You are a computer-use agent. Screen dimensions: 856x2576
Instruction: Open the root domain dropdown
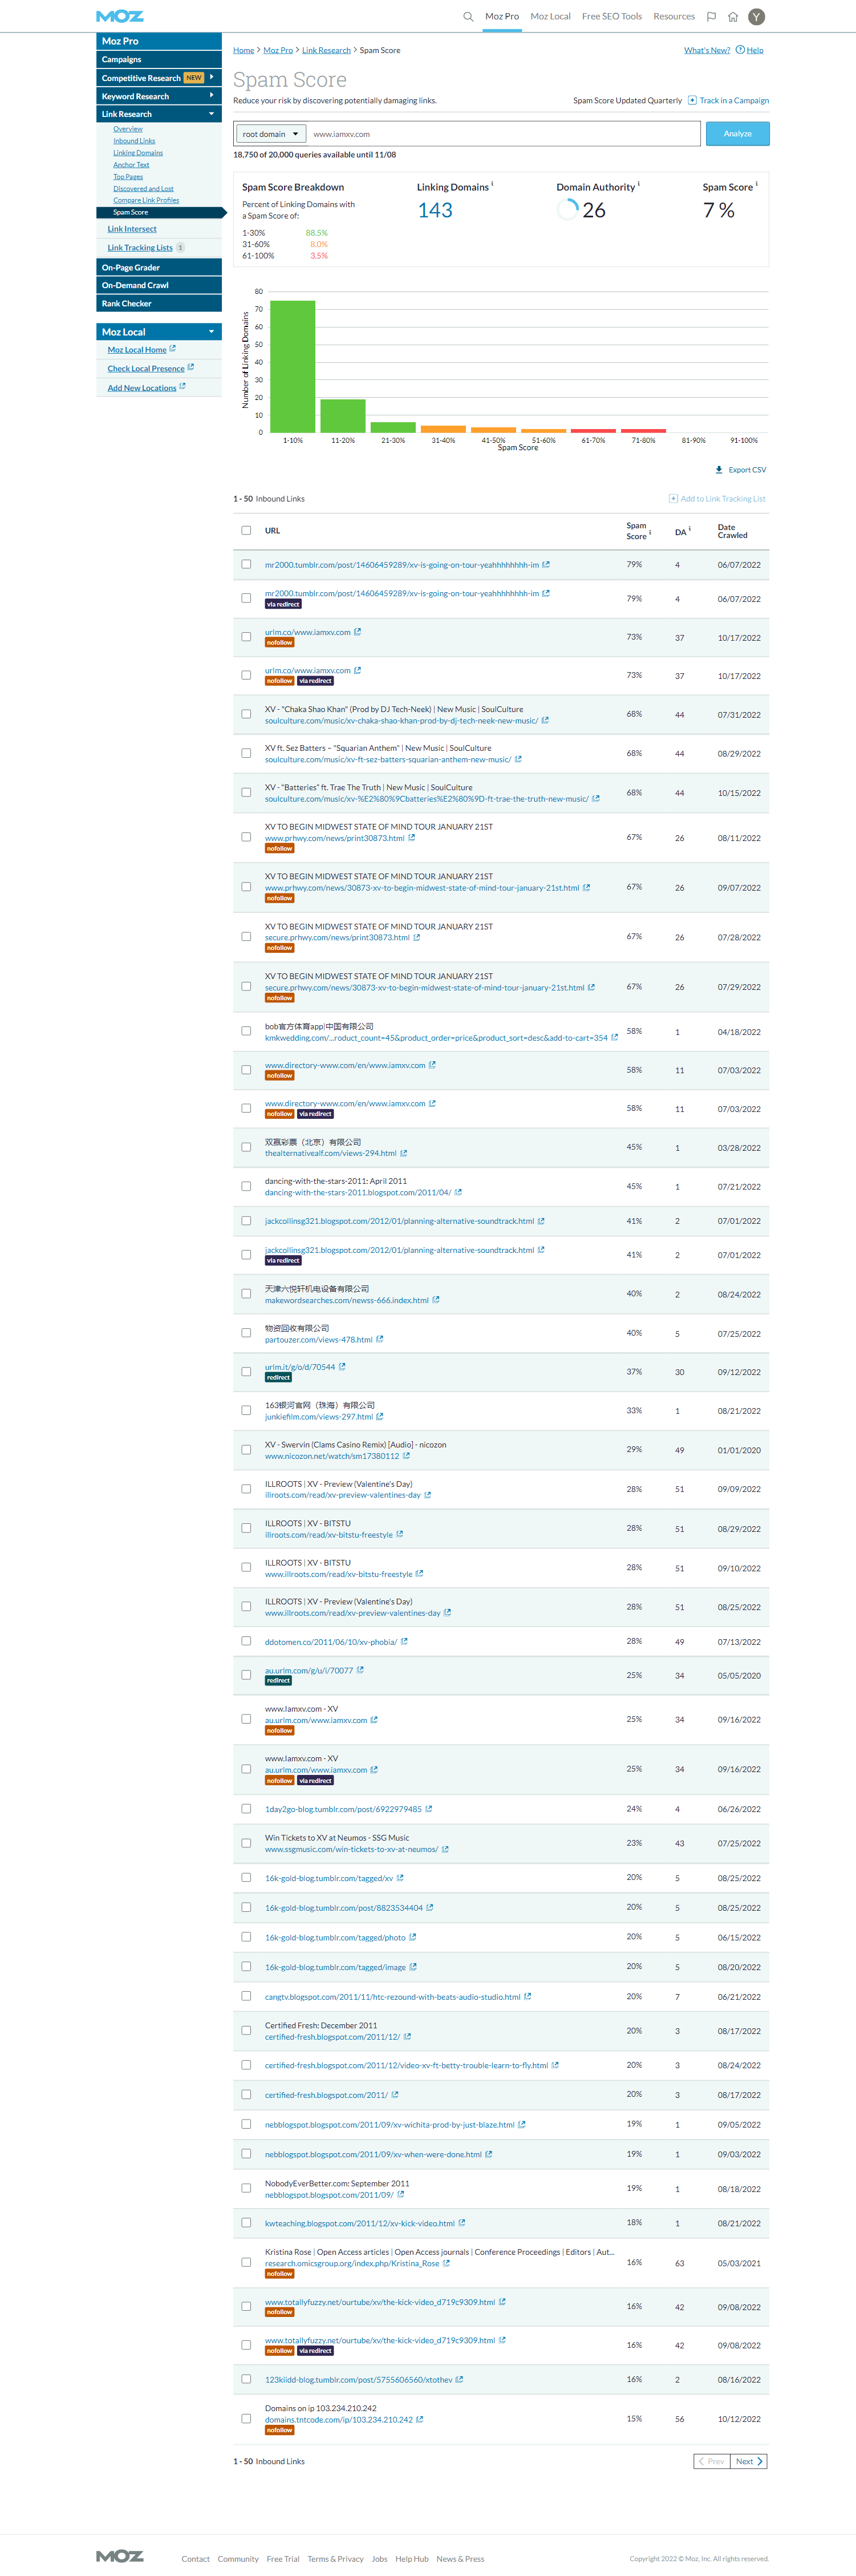270,134
